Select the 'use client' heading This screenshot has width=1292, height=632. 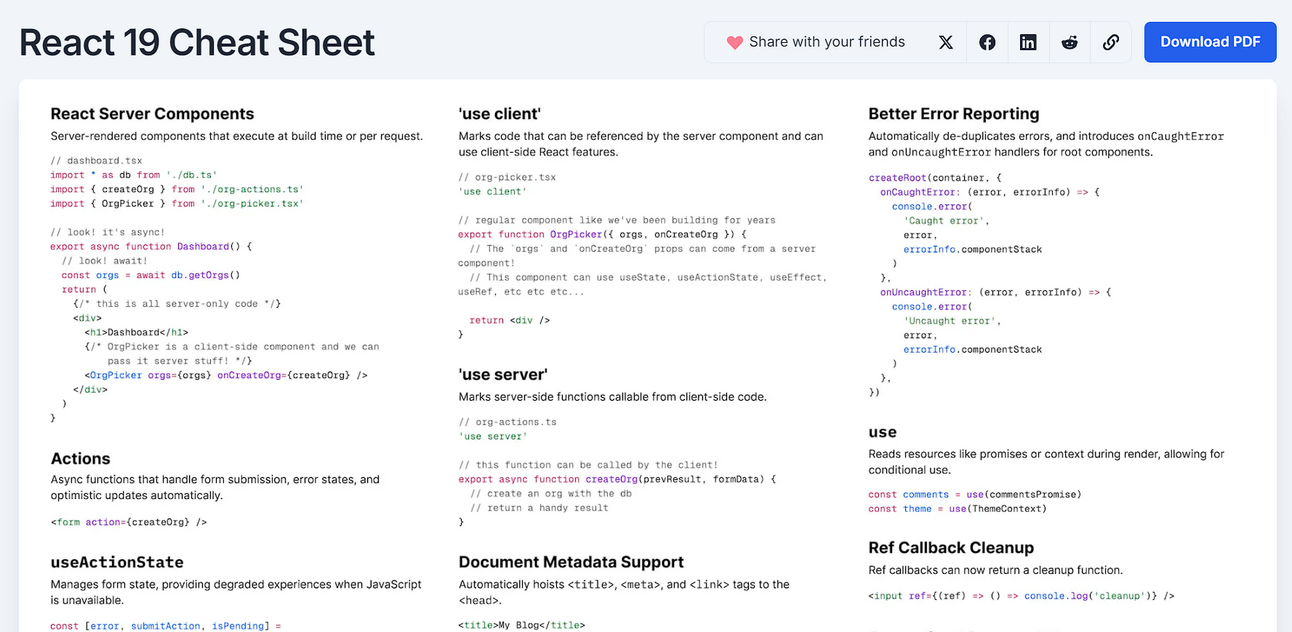click(500, 114)
